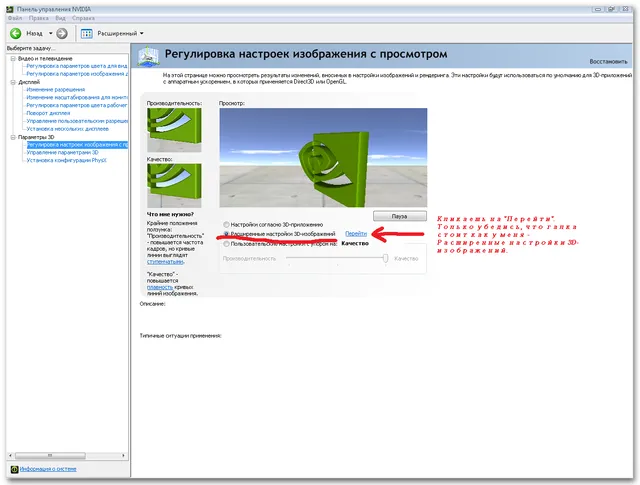640x485 pixels.
Task: Click the right scroll arrow of task panel
Action: [123, 455]
